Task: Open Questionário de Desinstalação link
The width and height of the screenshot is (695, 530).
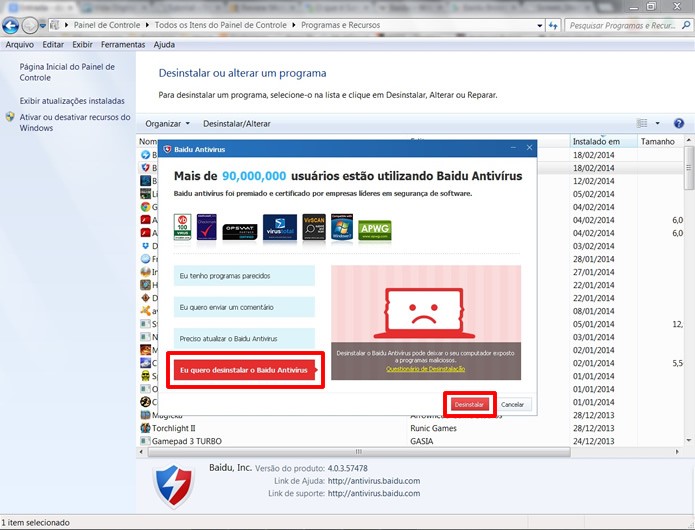Action: point(426,369)
